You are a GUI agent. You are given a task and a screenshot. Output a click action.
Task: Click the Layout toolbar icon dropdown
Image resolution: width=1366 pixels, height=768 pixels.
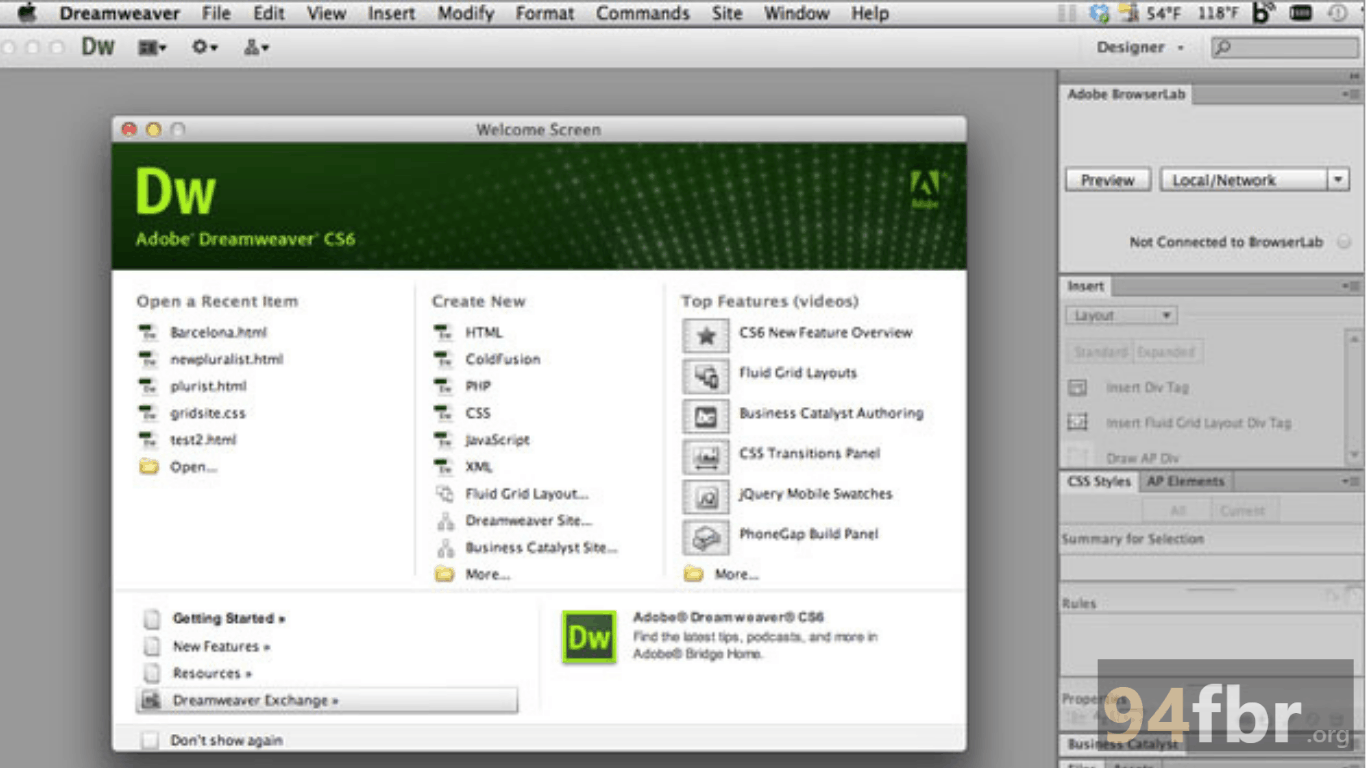[152, 47]
